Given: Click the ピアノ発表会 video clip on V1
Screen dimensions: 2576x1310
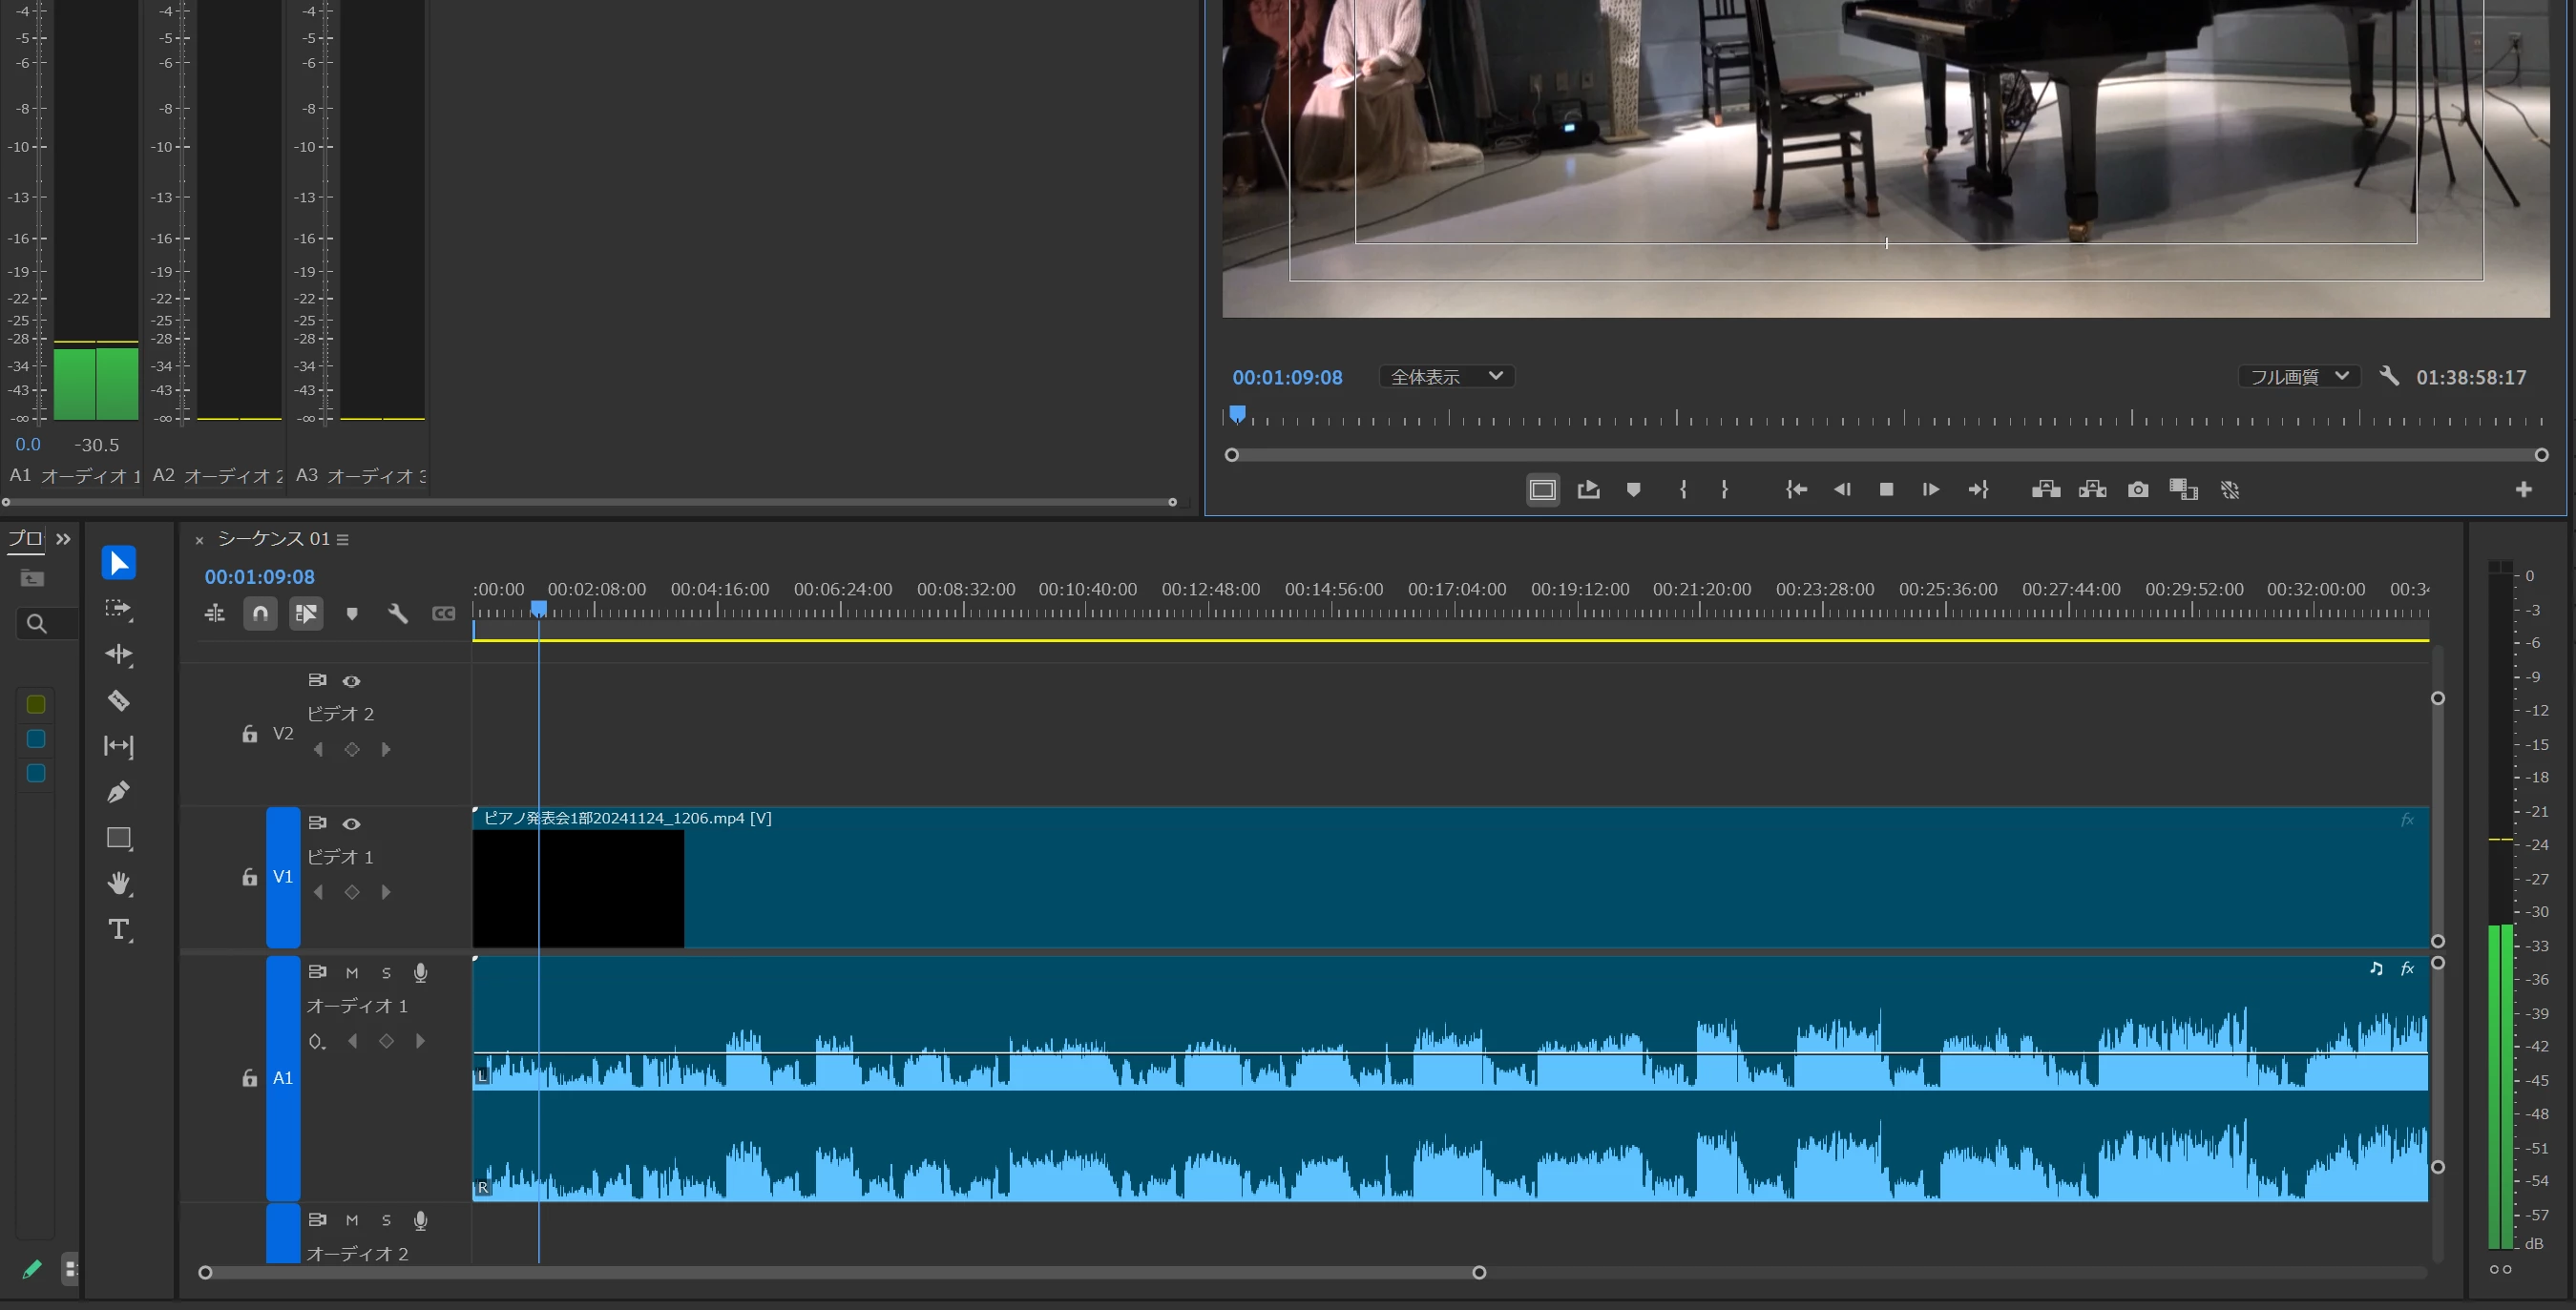Looking at the screenshot, I should click(1400, 880).
